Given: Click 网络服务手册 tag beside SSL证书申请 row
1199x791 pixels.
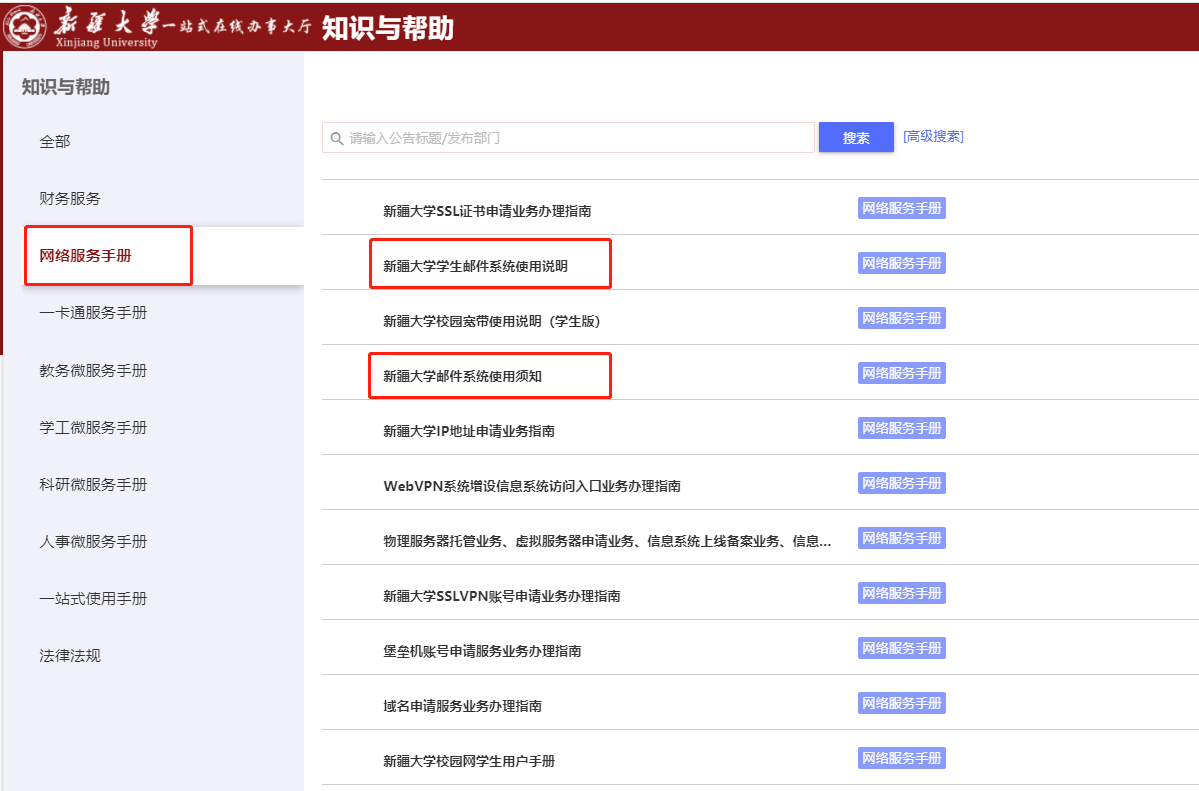Looking at the screenshot, I should [x=902, y=208].
